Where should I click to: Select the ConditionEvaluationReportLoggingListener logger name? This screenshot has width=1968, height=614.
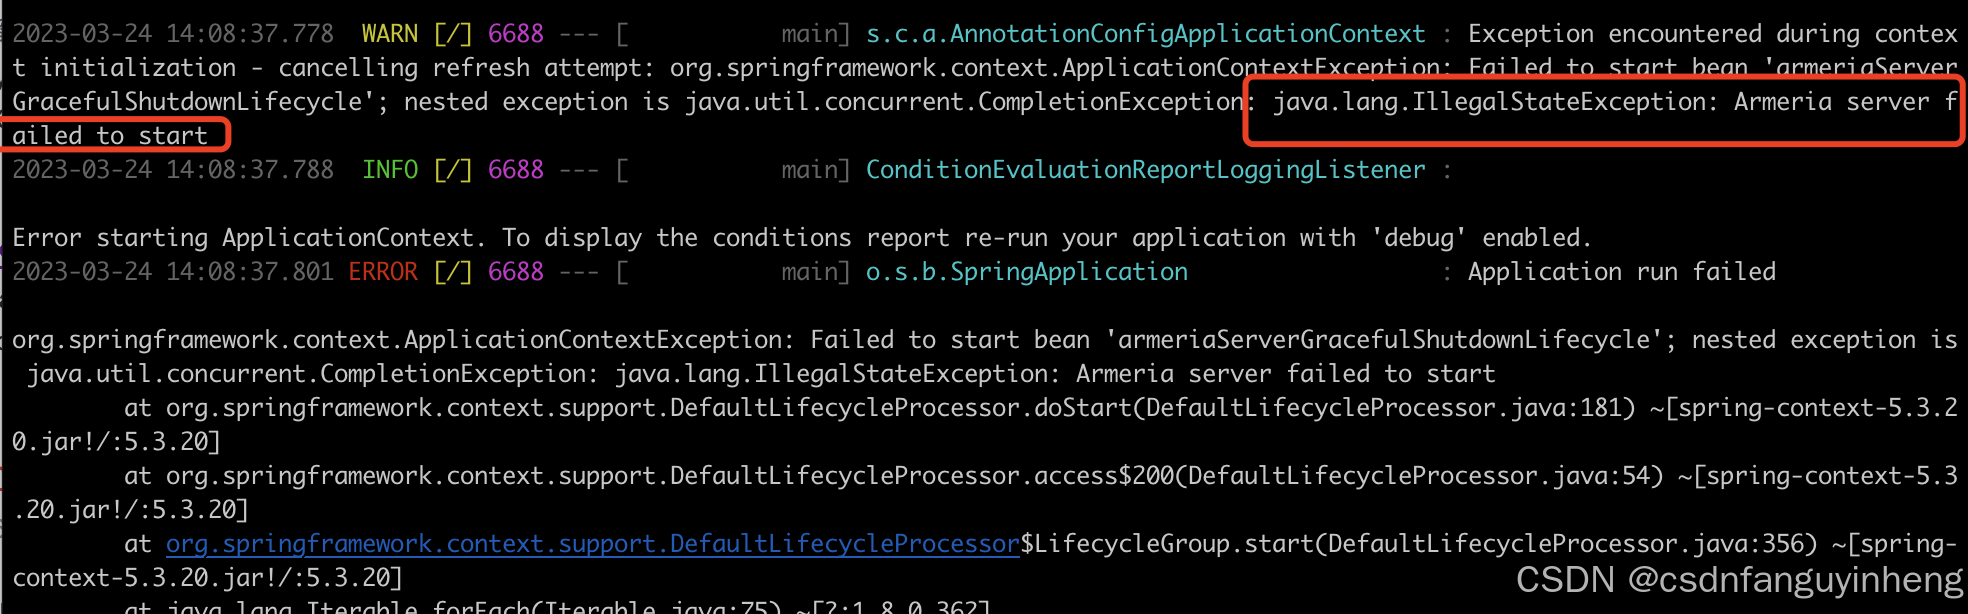pos(1145,170)
